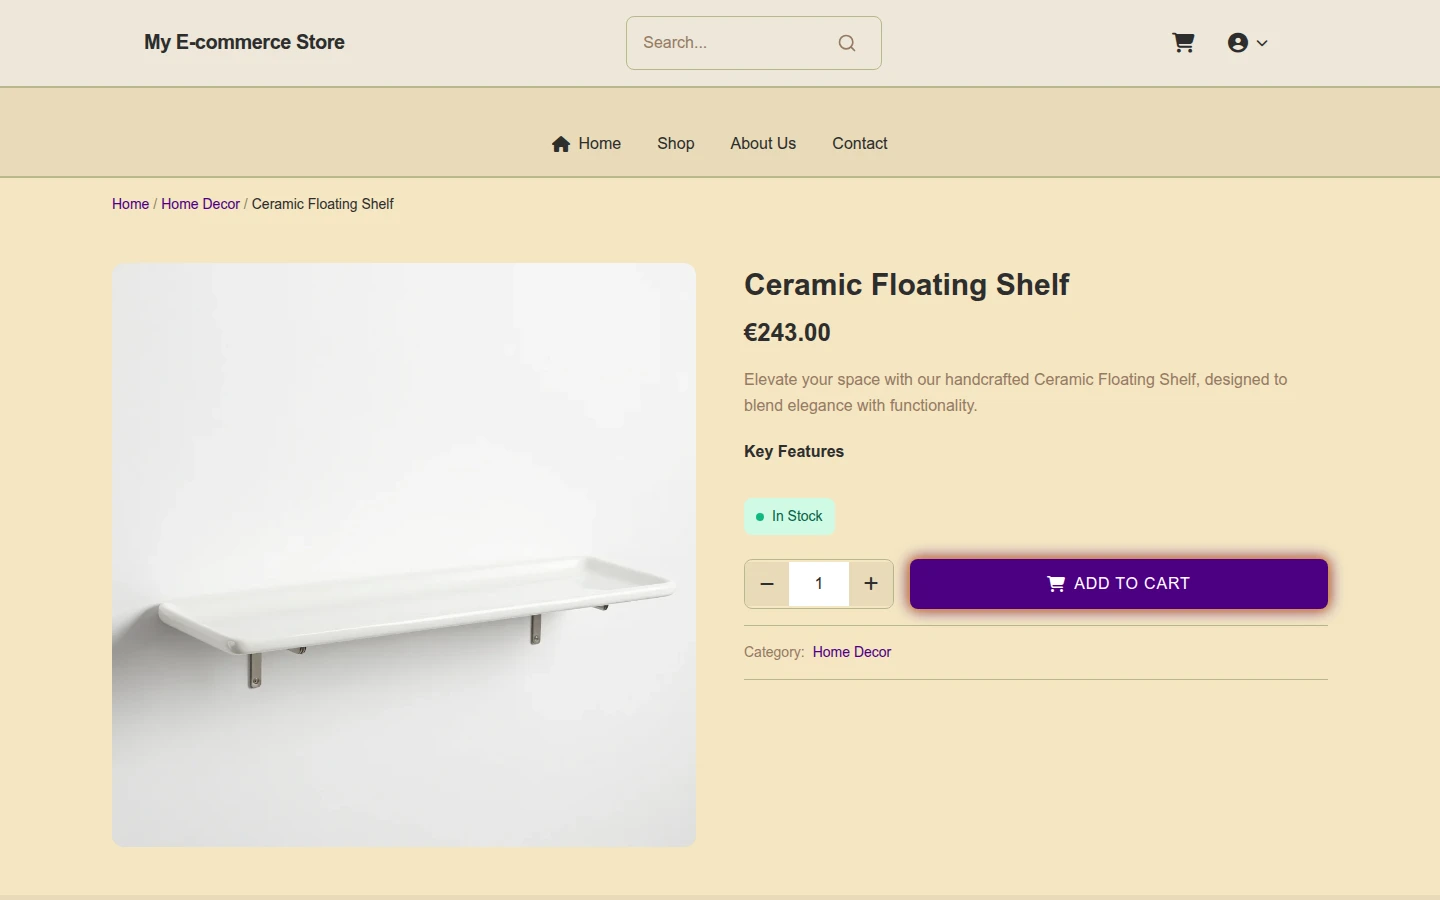
Task: Click the Ceramic Floating Shelf breadcrumb text
Action: click(323, 204)
